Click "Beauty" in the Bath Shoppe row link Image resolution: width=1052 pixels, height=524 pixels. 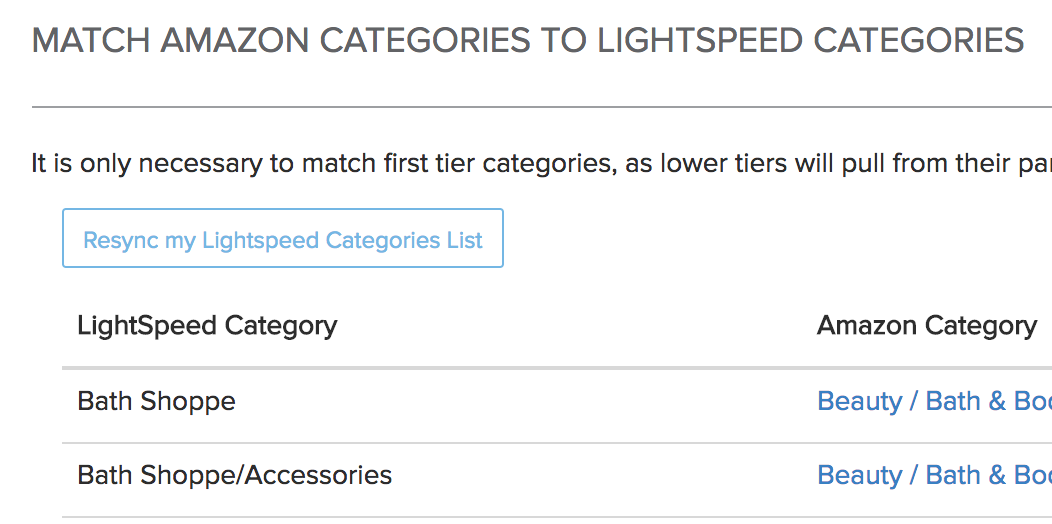pyautogui.click(x=860, y=401)
